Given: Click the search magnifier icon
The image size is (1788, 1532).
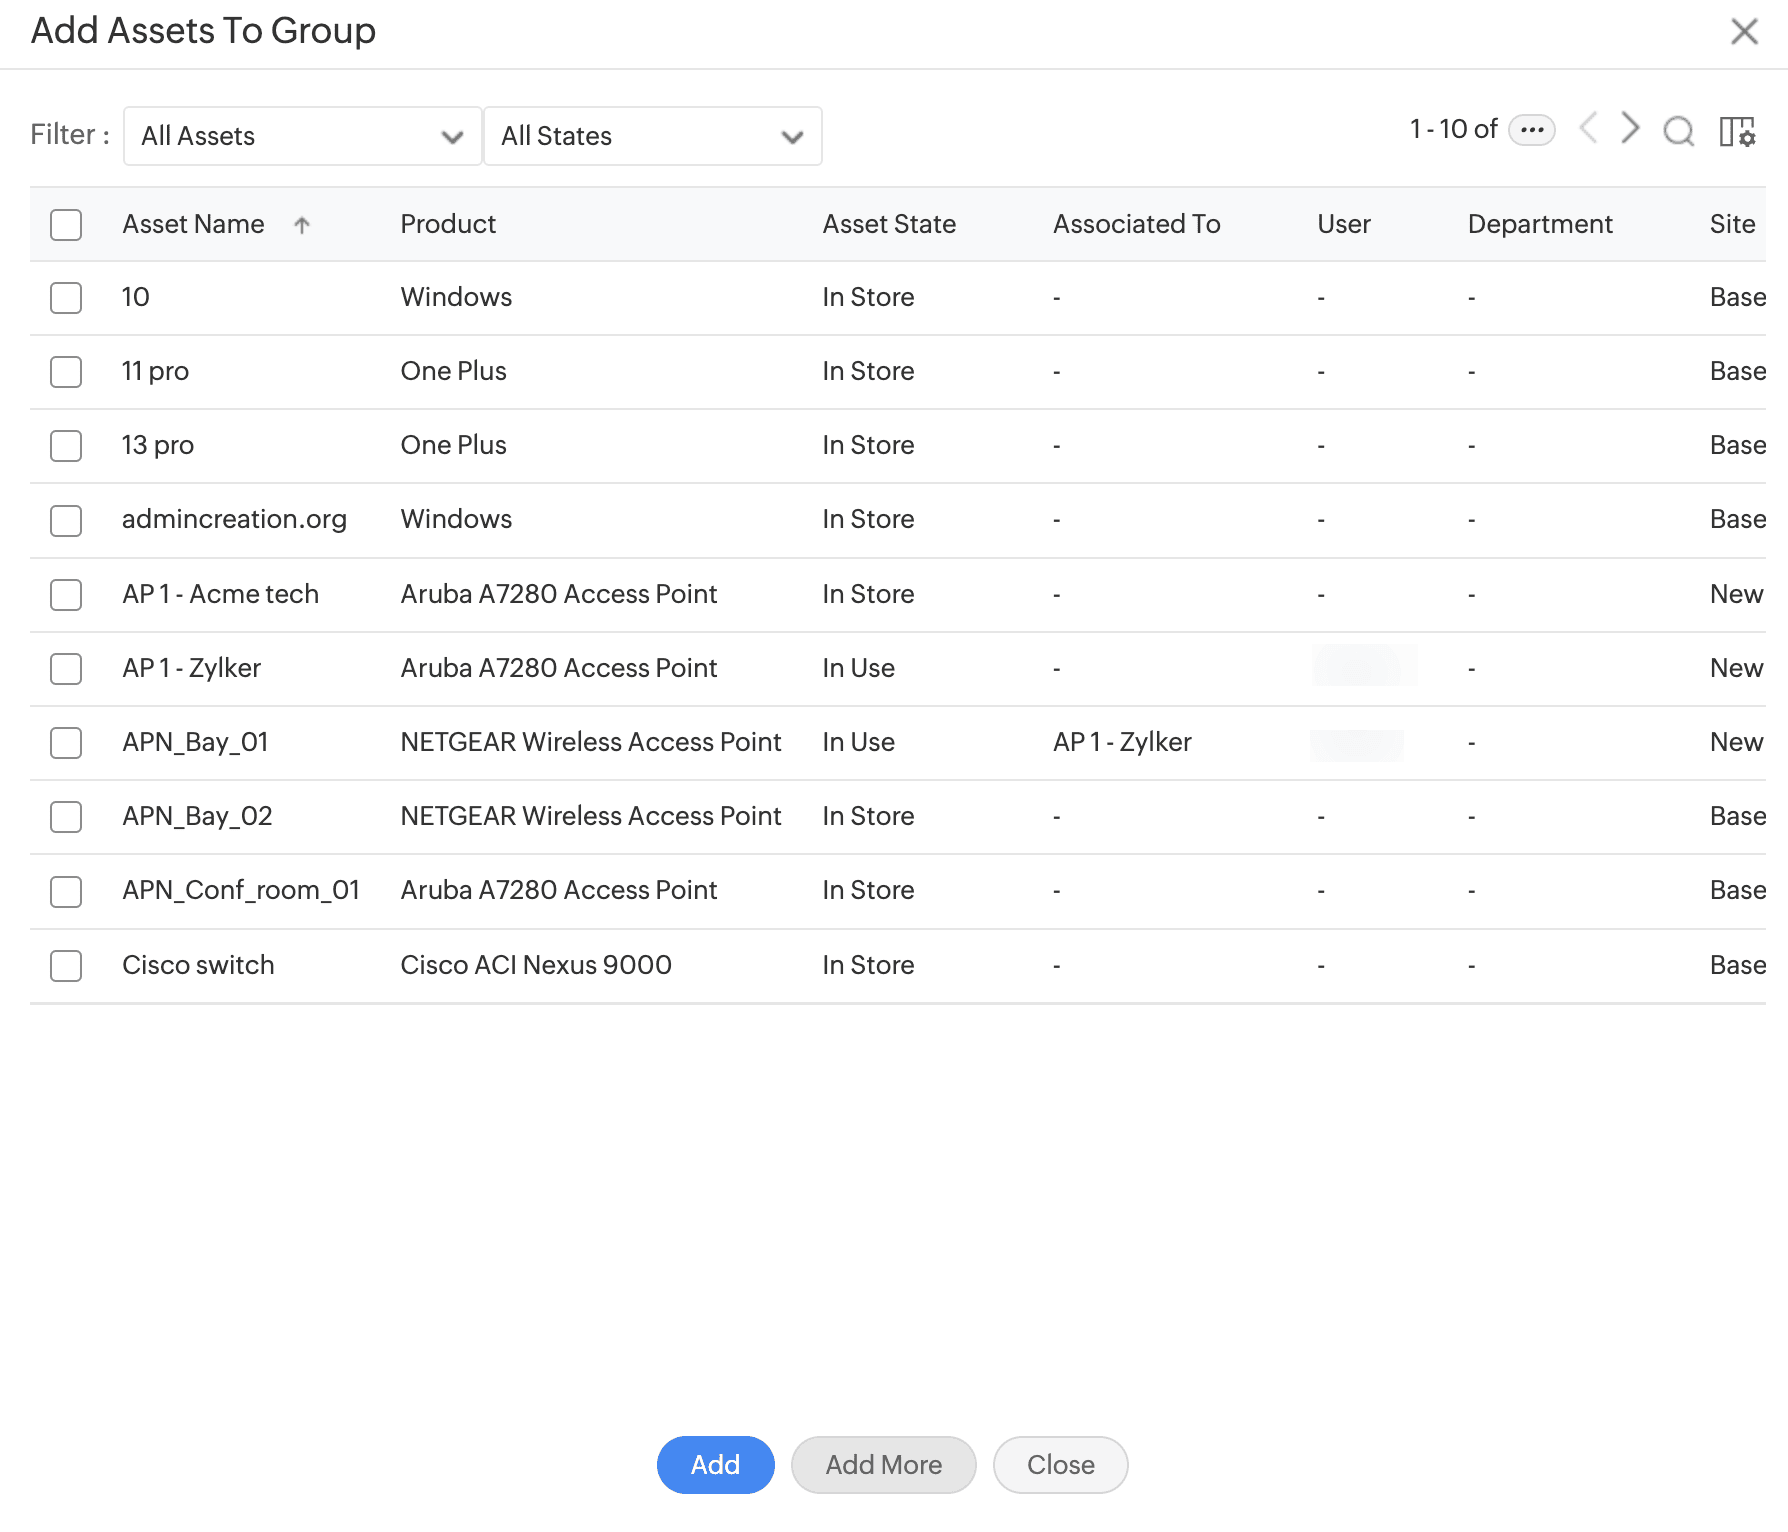Looking at the screenshot, I should [x=1678, y=131].
